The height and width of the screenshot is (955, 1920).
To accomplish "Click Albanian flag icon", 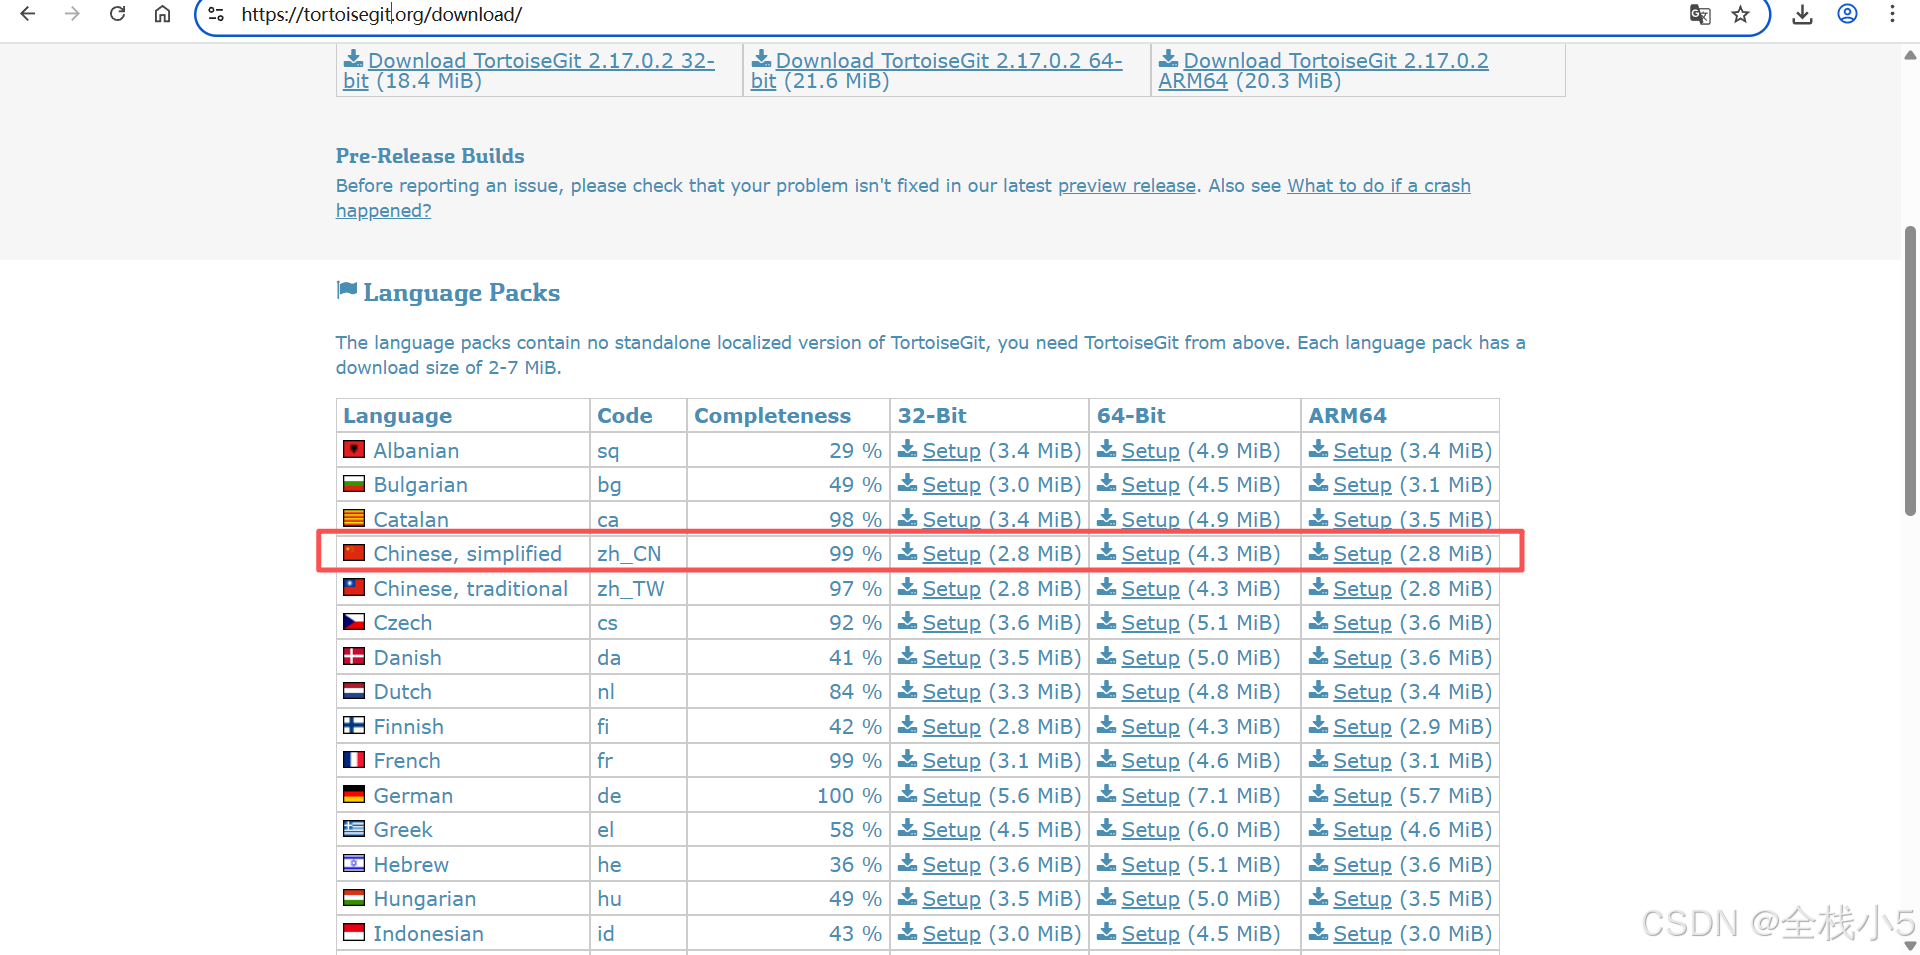I will click(x=354, y=449).
